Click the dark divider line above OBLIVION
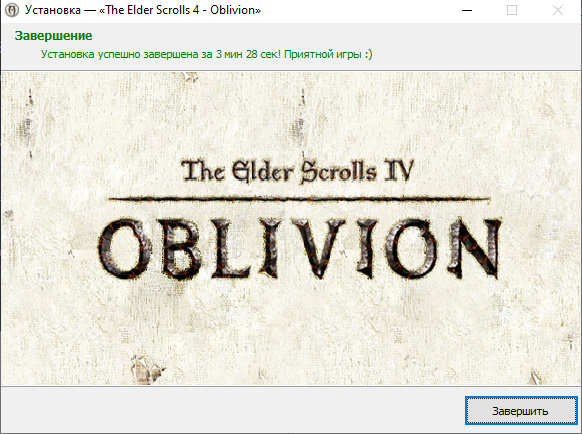582x434 pixels. click(x=299, y=200)
